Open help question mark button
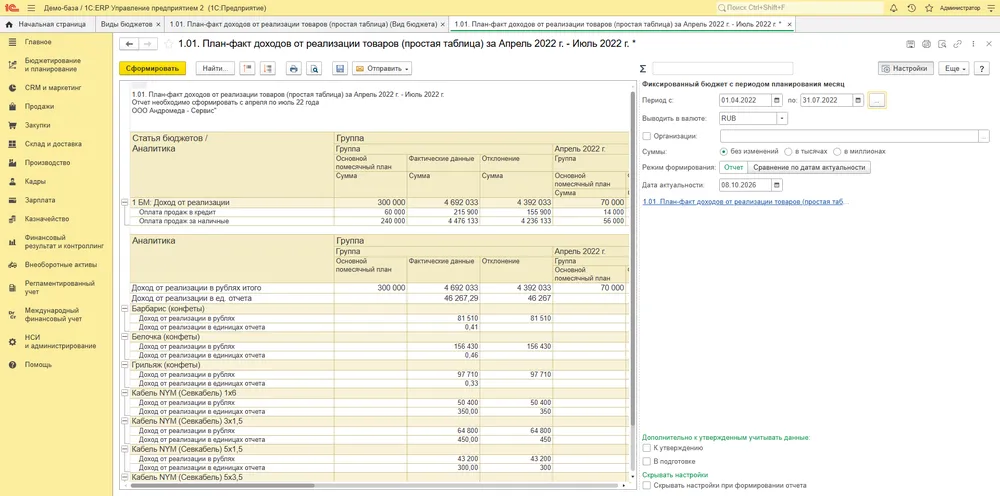 [982, 68]
